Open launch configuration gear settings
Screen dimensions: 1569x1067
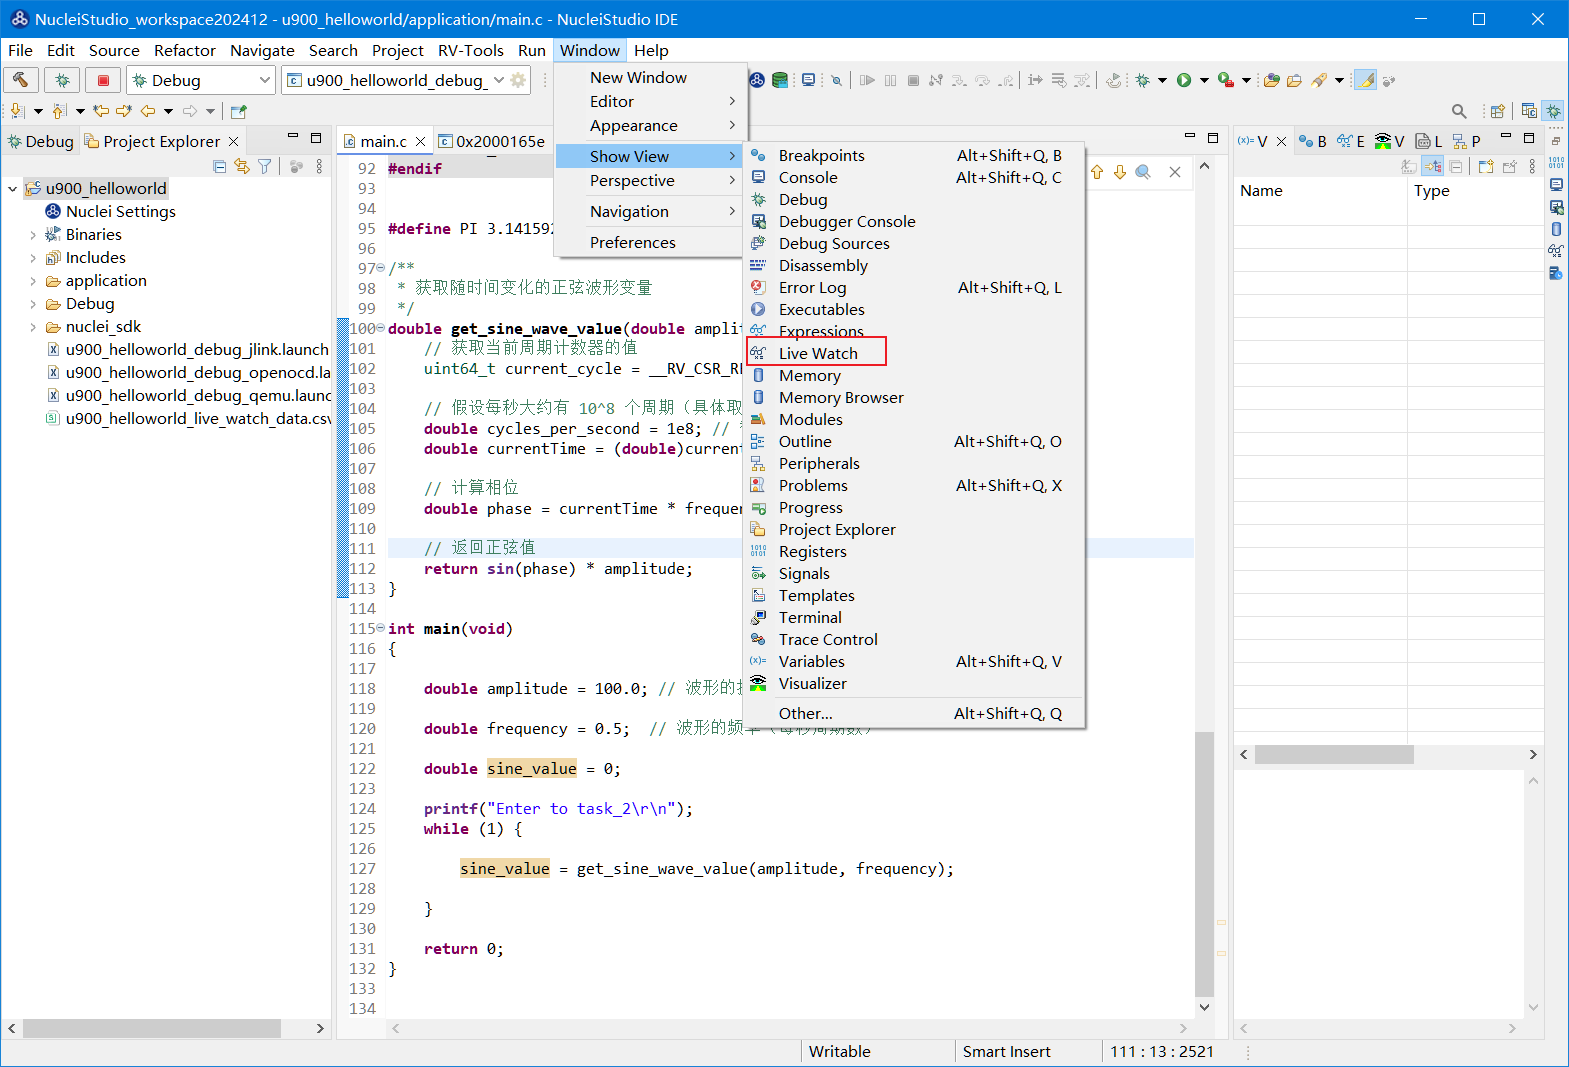(x=518, y=80)
